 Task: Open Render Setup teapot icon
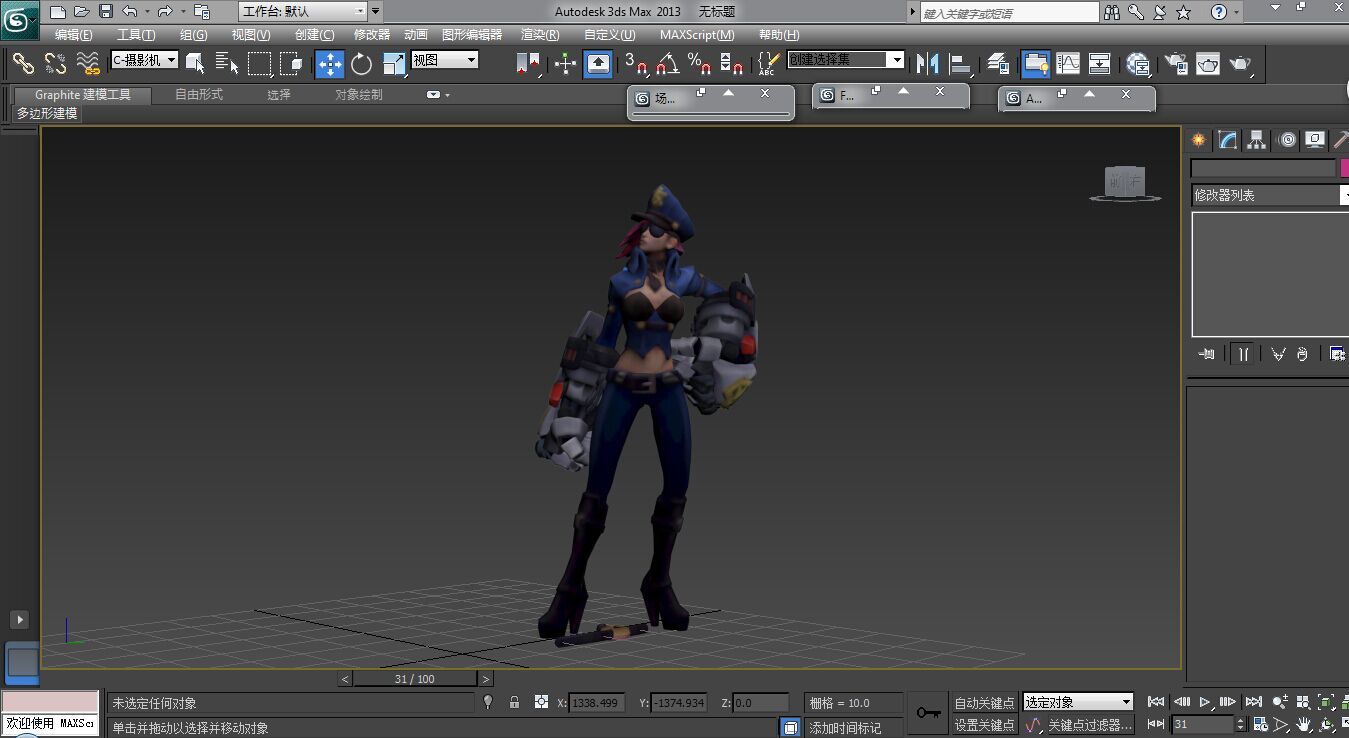pyautogui.click(x=1176, y=64)
